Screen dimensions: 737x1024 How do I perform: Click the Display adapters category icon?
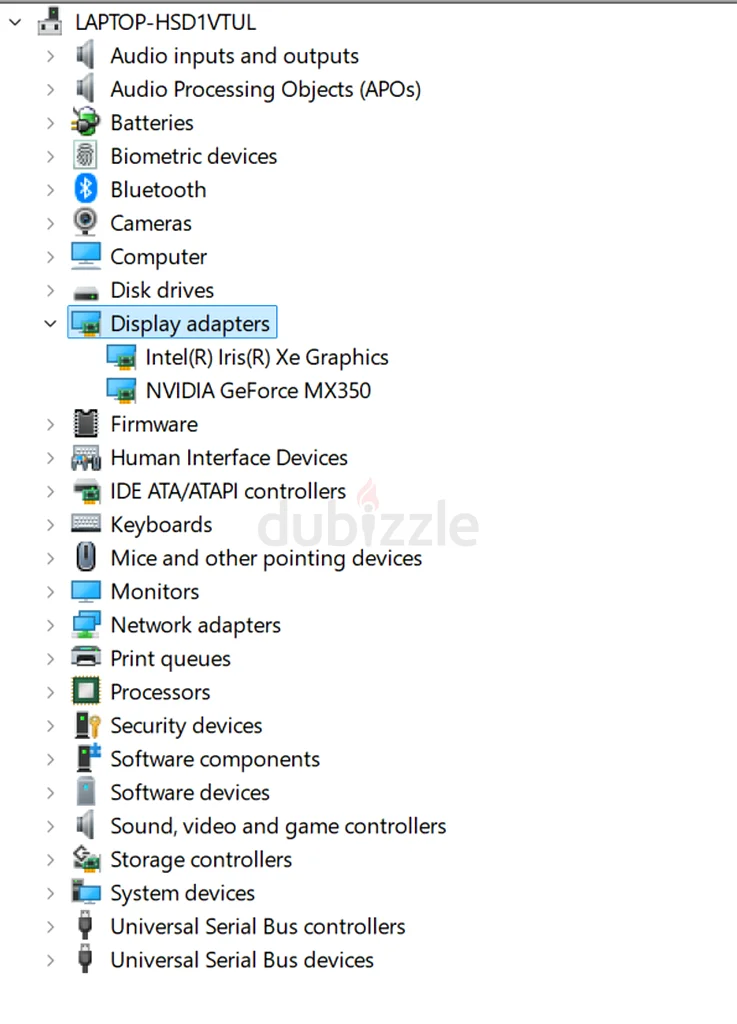point(86,323)
